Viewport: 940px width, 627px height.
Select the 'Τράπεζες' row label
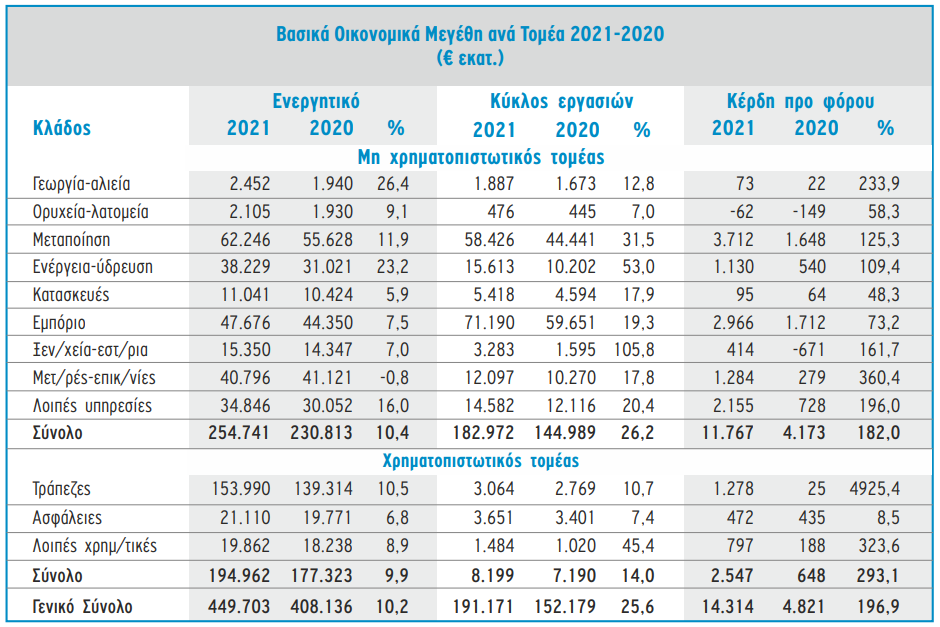62,489
